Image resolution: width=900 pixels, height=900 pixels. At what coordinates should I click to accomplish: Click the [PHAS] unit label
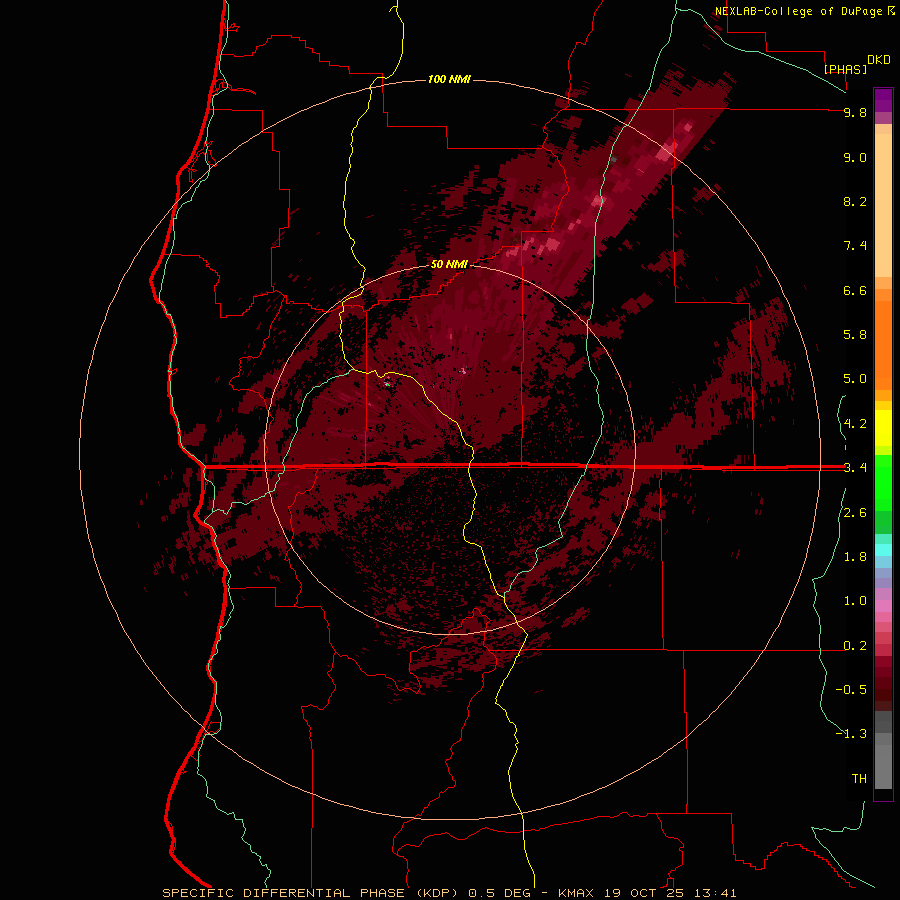point(845,69)
